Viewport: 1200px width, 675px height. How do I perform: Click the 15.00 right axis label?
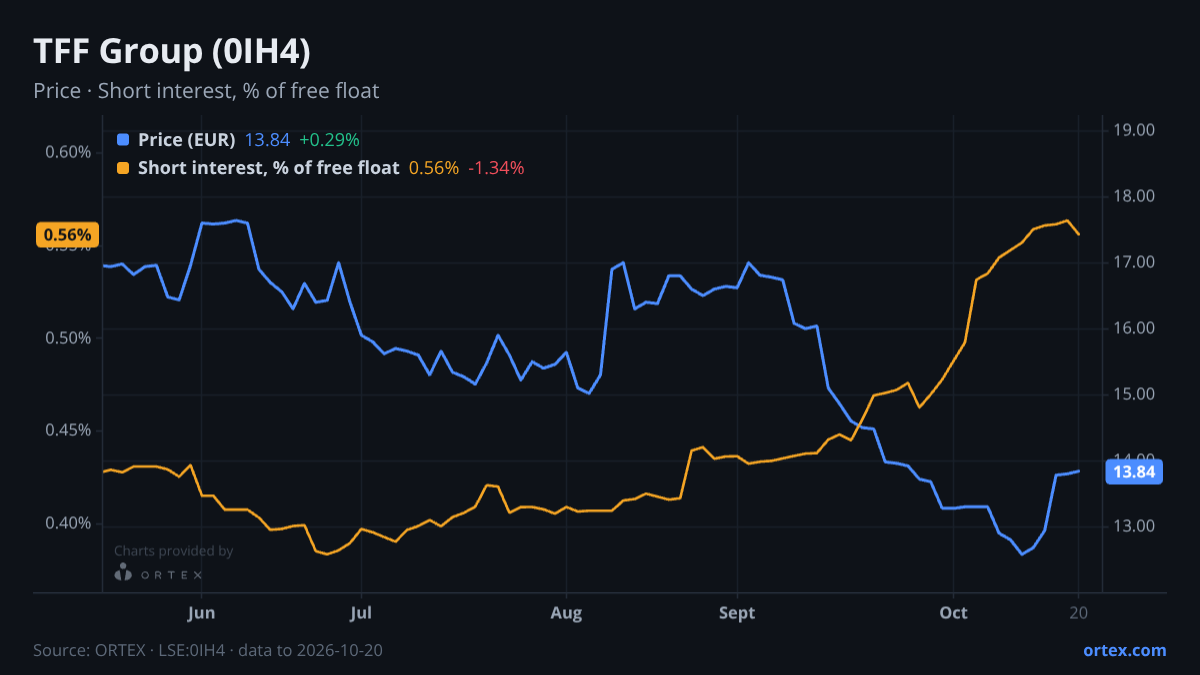coord(1135,394)
